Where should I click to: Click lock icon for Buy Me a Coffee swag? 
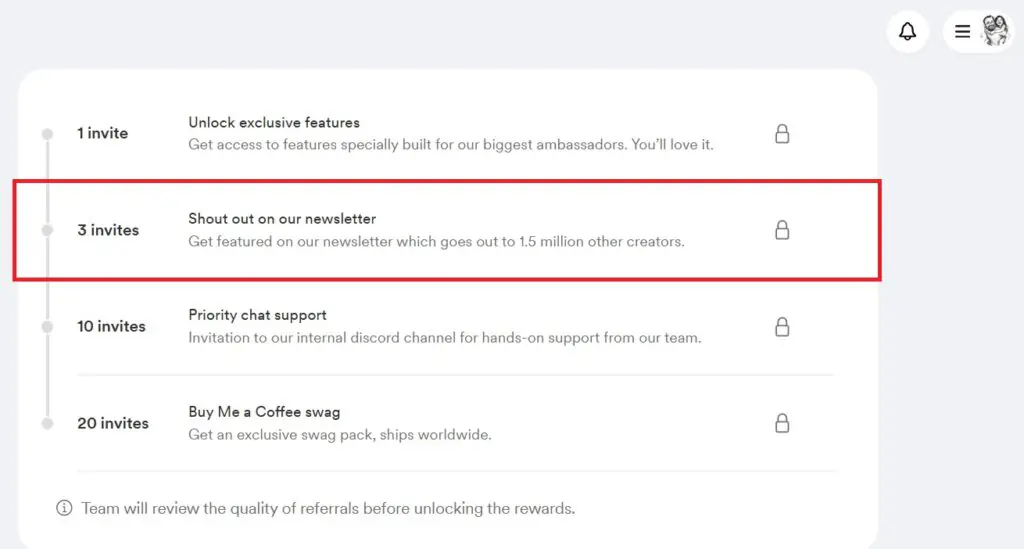782,423
